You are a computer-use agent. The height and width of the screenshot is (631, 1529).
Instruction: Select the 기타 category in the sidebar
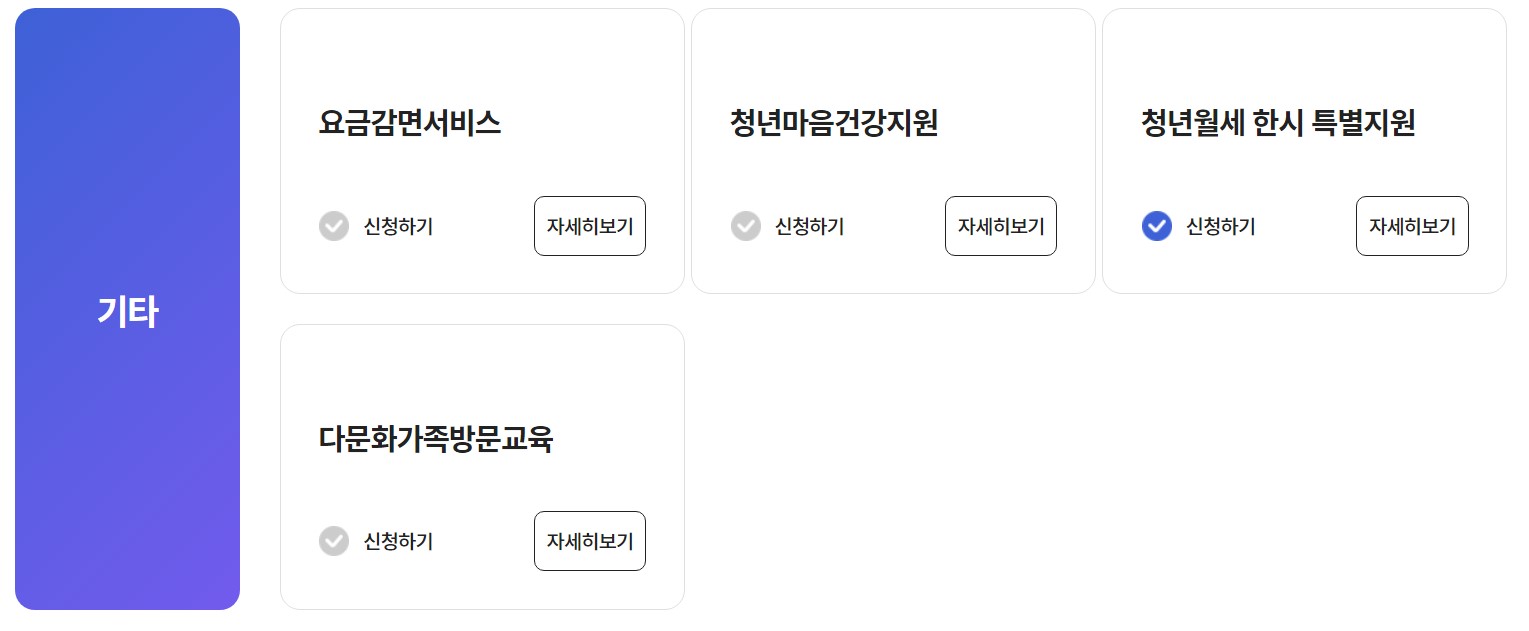coord(127,310)
